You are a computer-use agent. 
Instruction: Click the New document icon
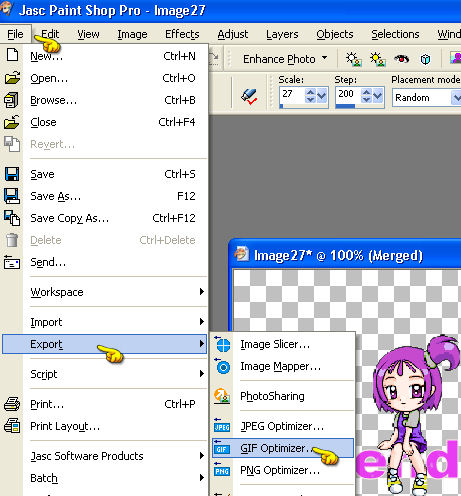pos(12,55)
